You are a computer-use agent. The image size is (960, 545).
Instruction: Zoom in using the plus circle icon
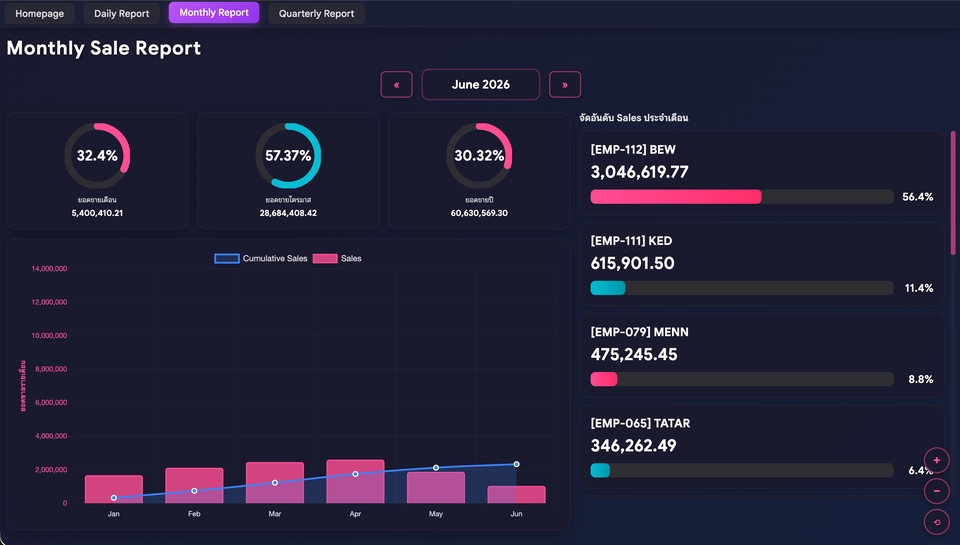click(936, 460)
